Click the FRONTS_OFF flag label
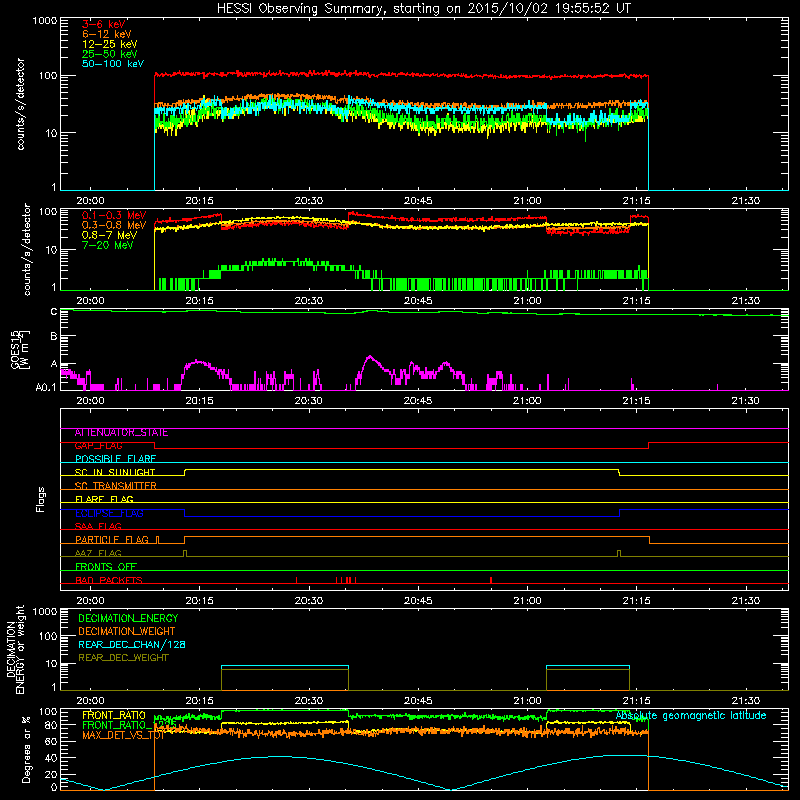This screenshot has height=800, width=800. 106,566
